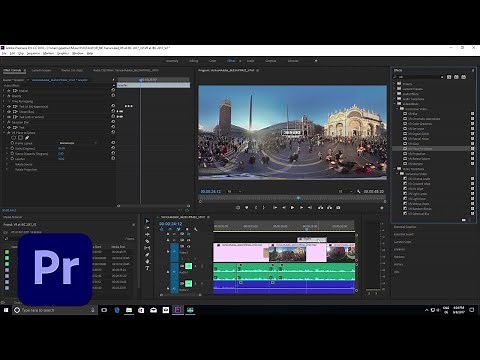Create elliptical mask under VR Plane to Sphere
Image resolution: width=480 pixels, height=360 pixels.
pos(13,137)
